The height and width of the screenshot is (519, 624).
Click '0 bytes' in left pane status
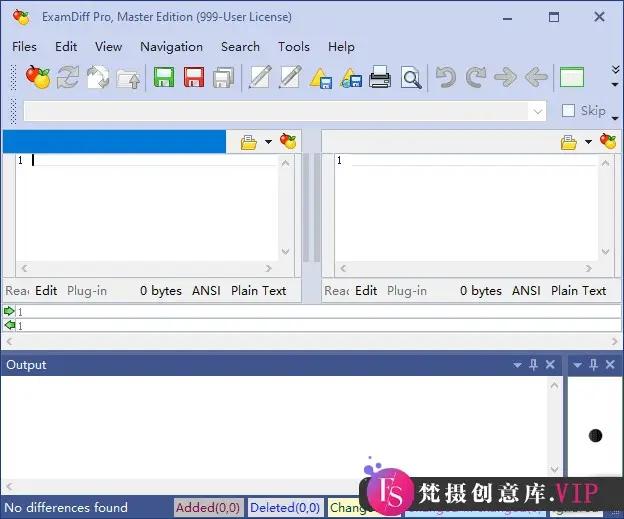(161, 291)
